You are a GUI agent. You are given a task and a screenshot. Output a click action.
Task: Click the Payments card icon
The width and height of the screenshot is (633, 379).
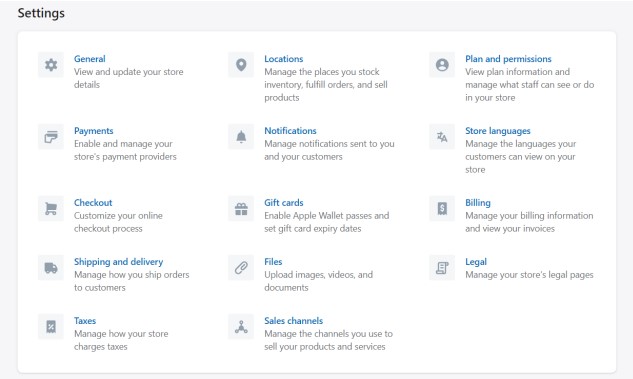[x=51, y=137]
